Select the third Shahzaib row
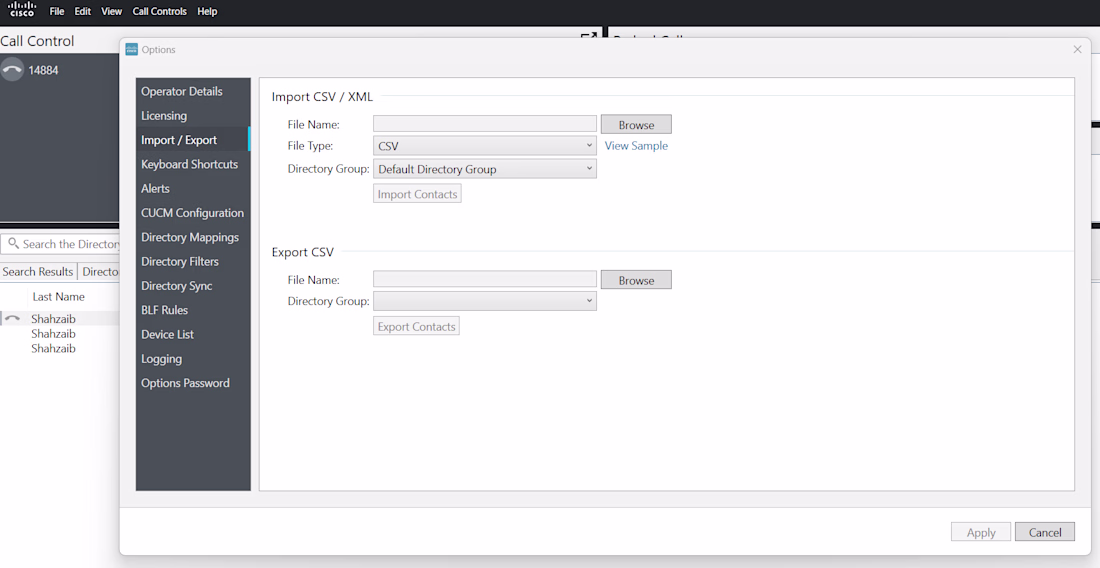This screenshot has width=1100, height=568. [60, 349]
